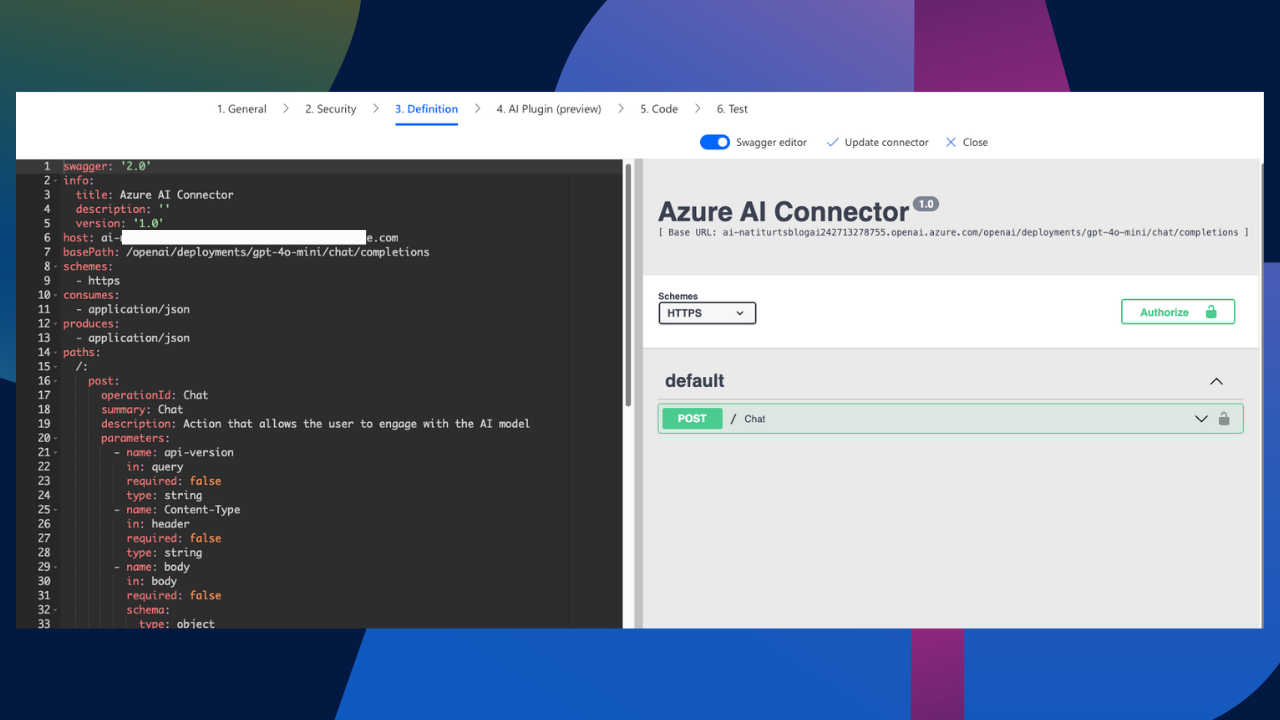The width and height of the screenshot is (1280, 720).
Task: Click the basePath line in the editor
Action: tap(246, 252)
